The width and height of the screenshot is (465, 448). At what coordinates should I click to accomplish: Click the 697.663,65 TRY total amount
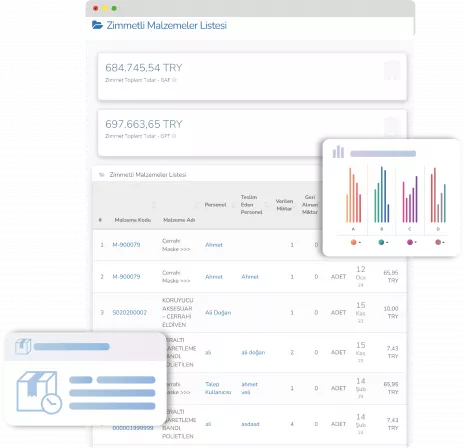coord(144,124)
